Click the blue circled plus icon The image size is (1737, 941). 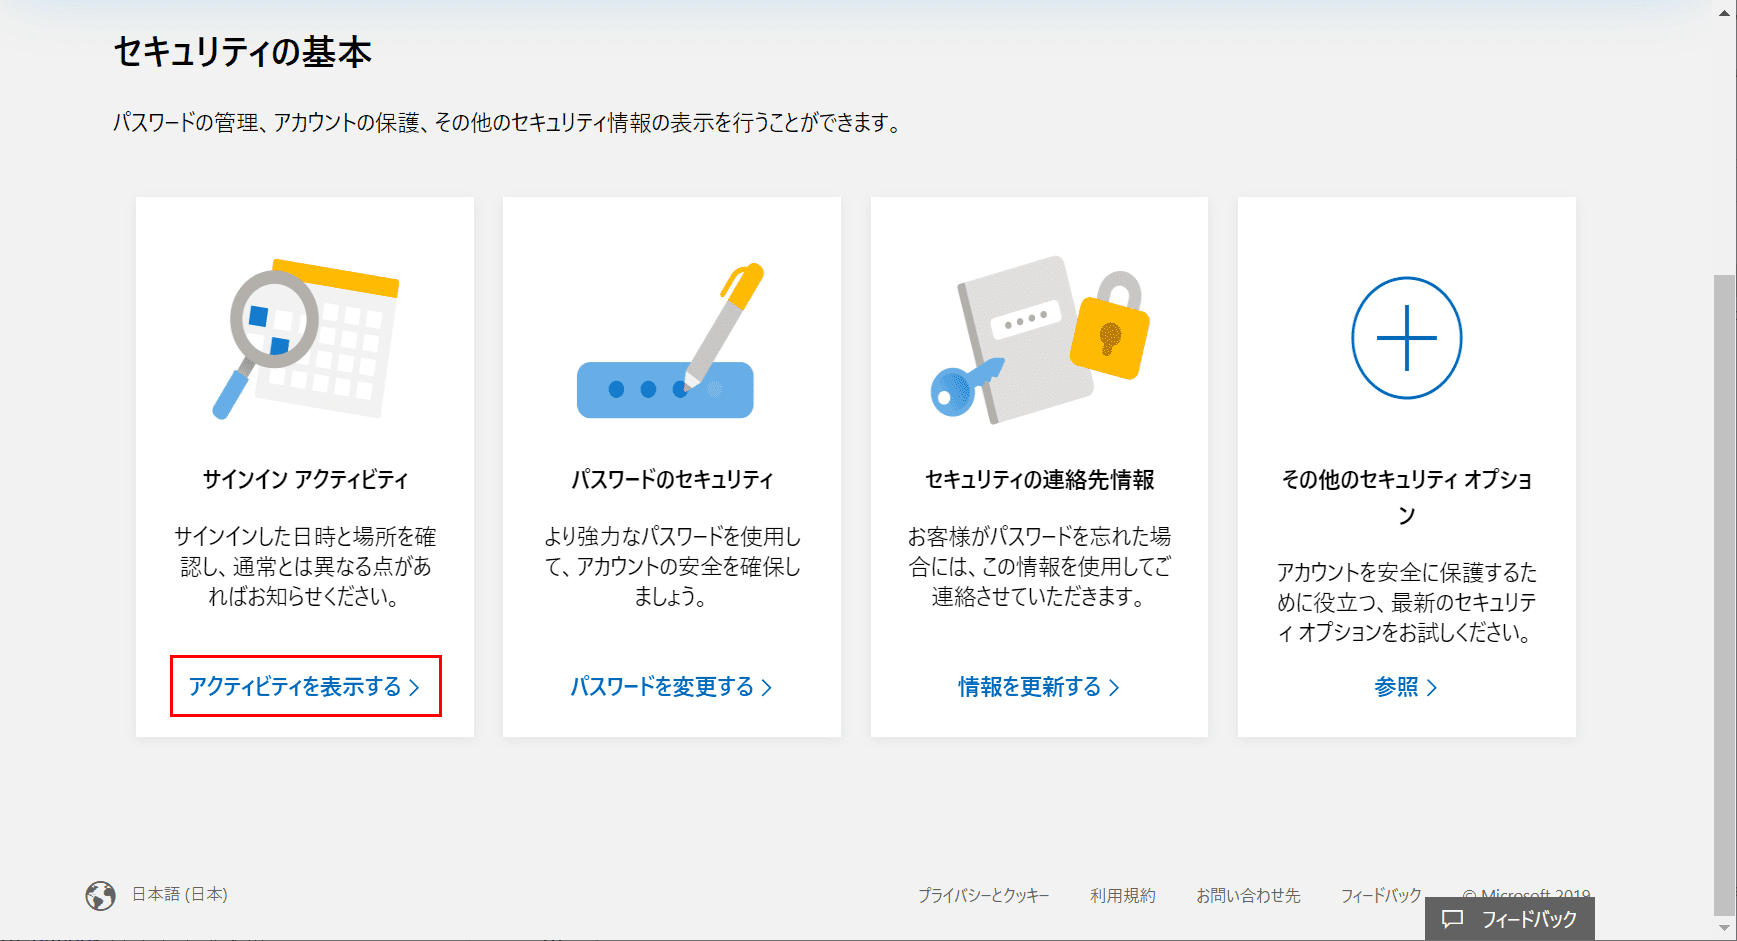tap(1406, 338)
